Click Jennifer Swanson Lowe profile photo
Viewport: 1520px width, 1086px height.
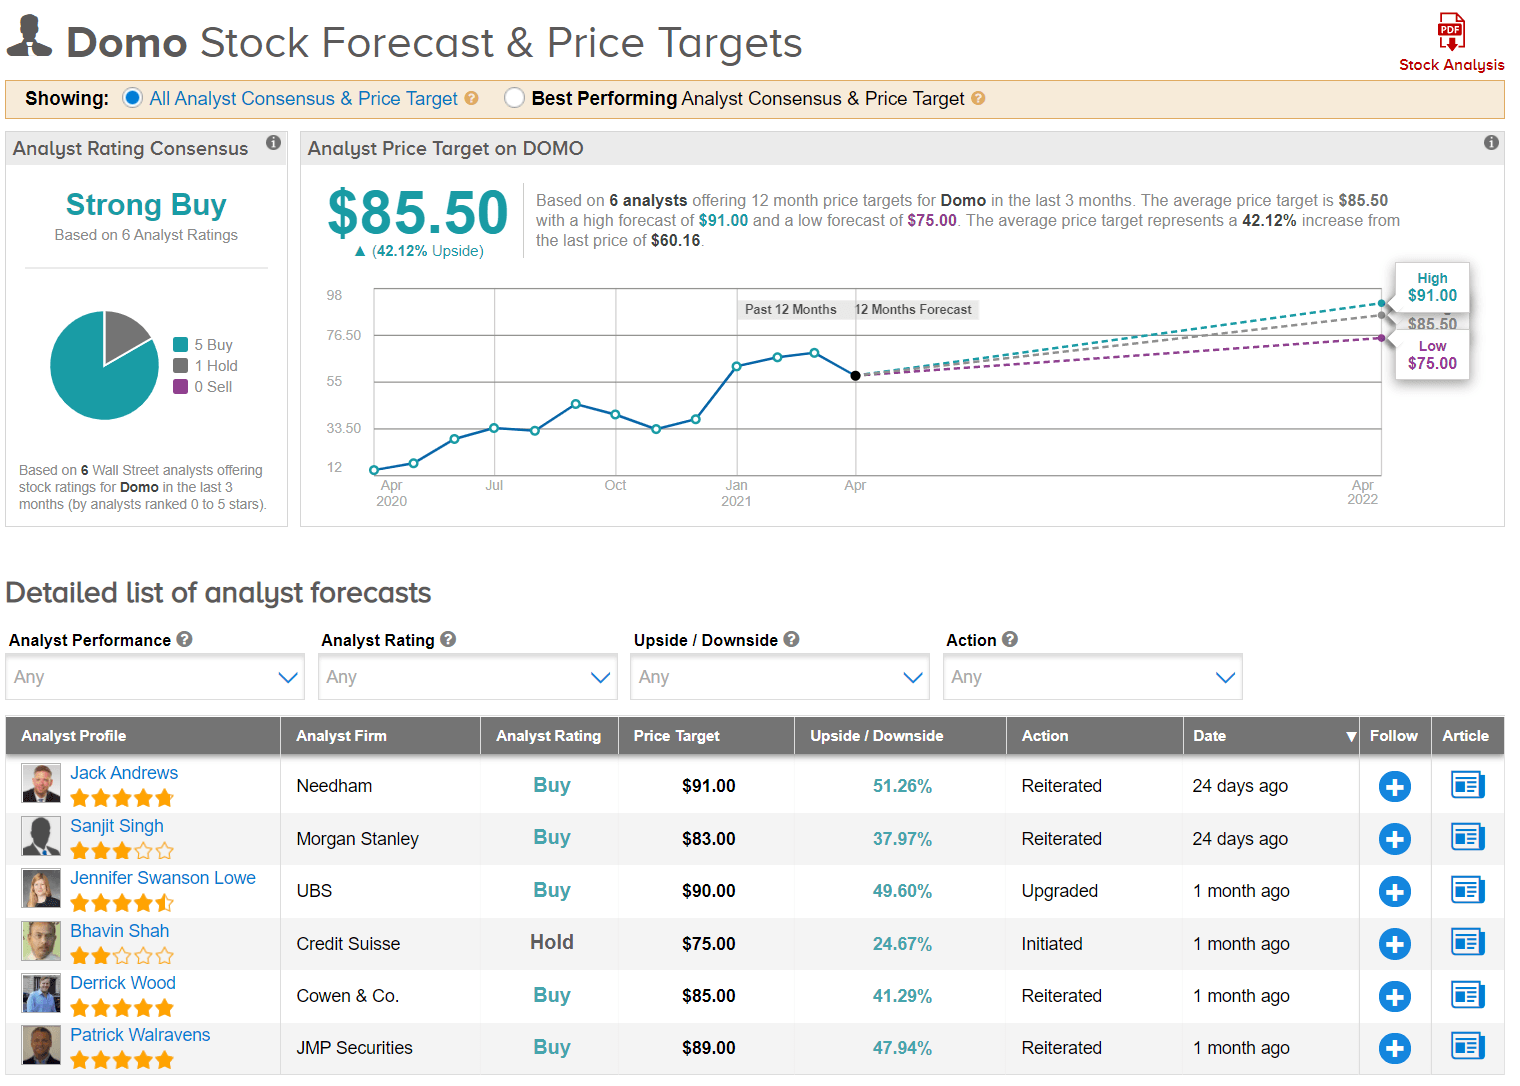(41, 889)
